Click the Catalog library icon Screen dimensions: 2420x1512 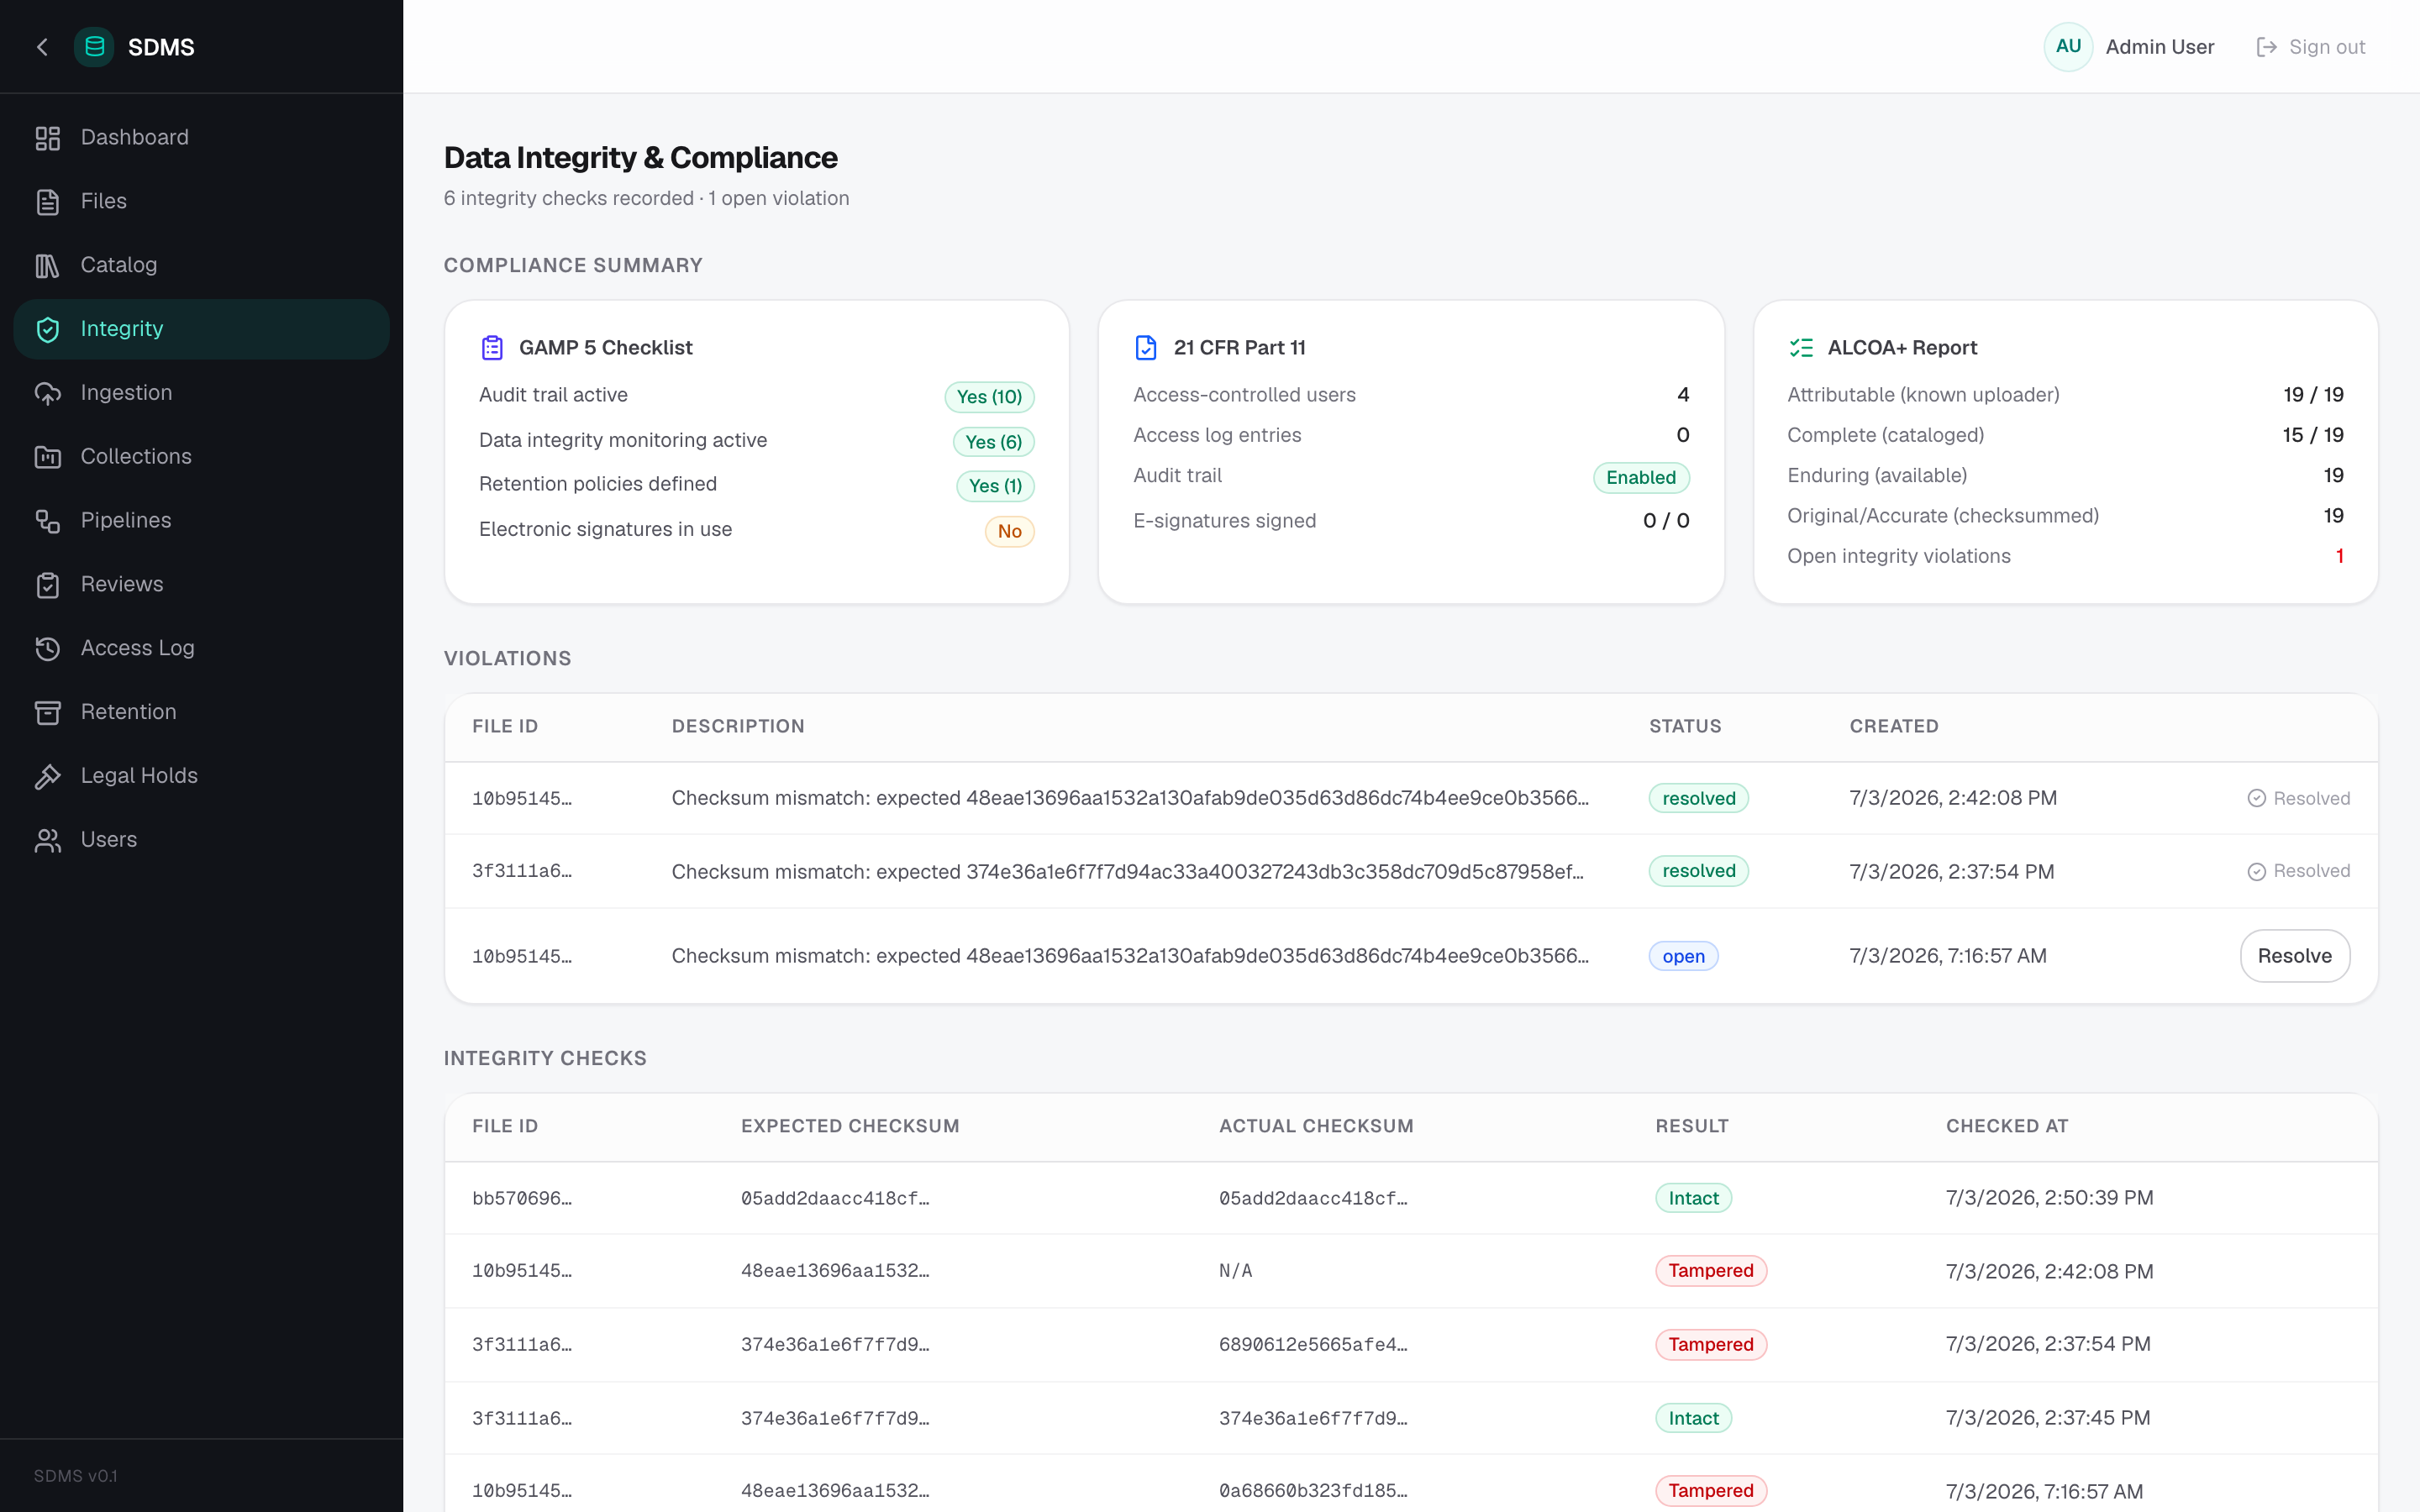(x=48, y=266)
